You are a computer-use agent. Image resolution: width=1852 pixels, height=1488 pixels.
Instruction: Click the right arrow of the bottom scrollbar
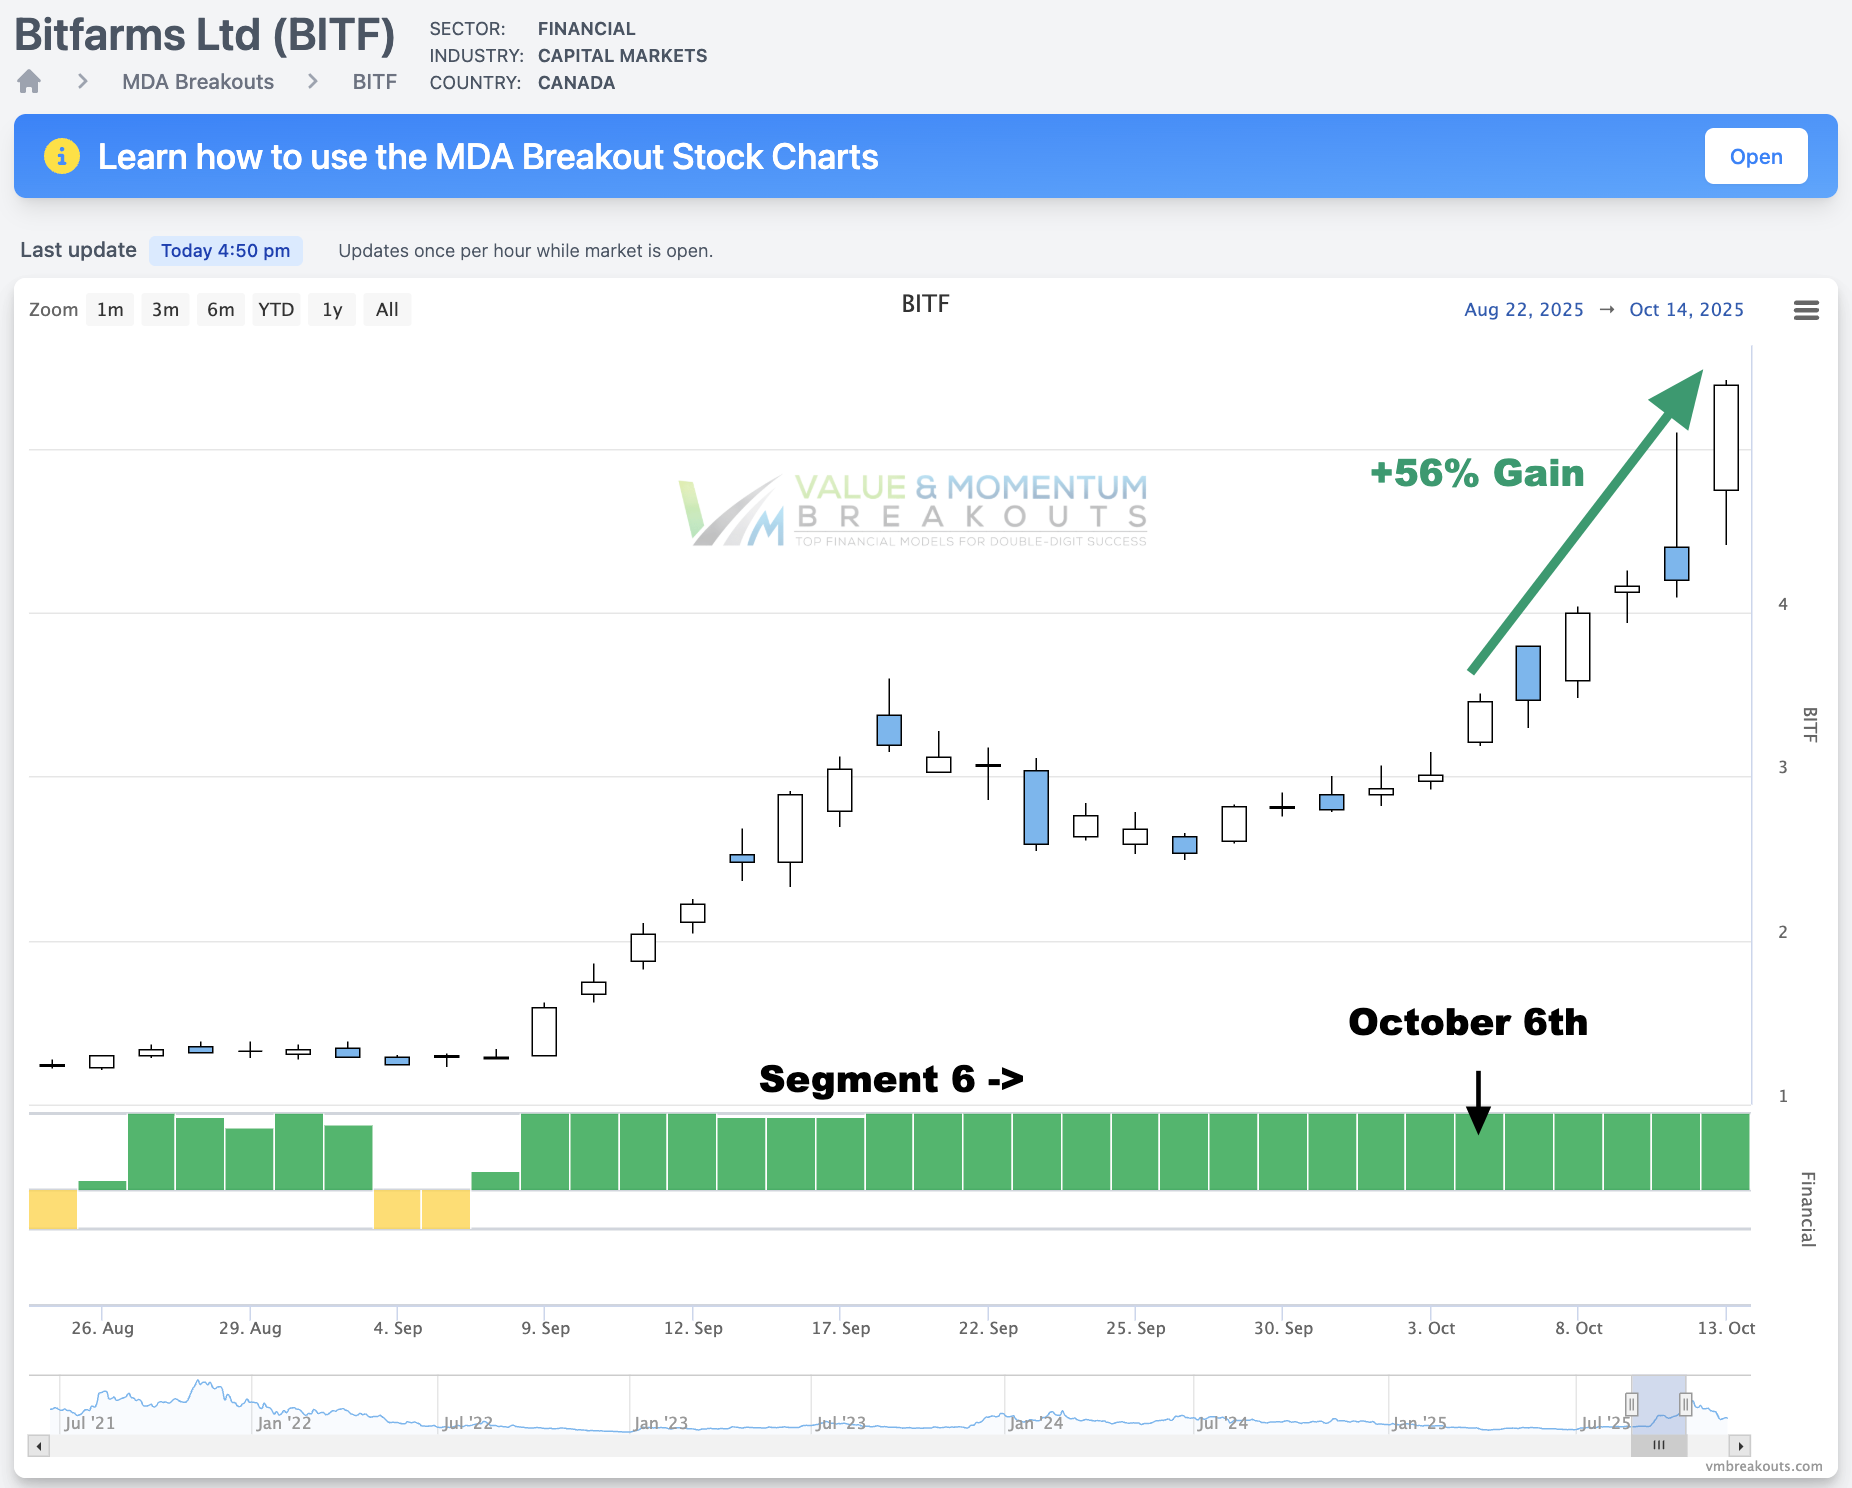pyautogui.click(x=1740, y=1446)
